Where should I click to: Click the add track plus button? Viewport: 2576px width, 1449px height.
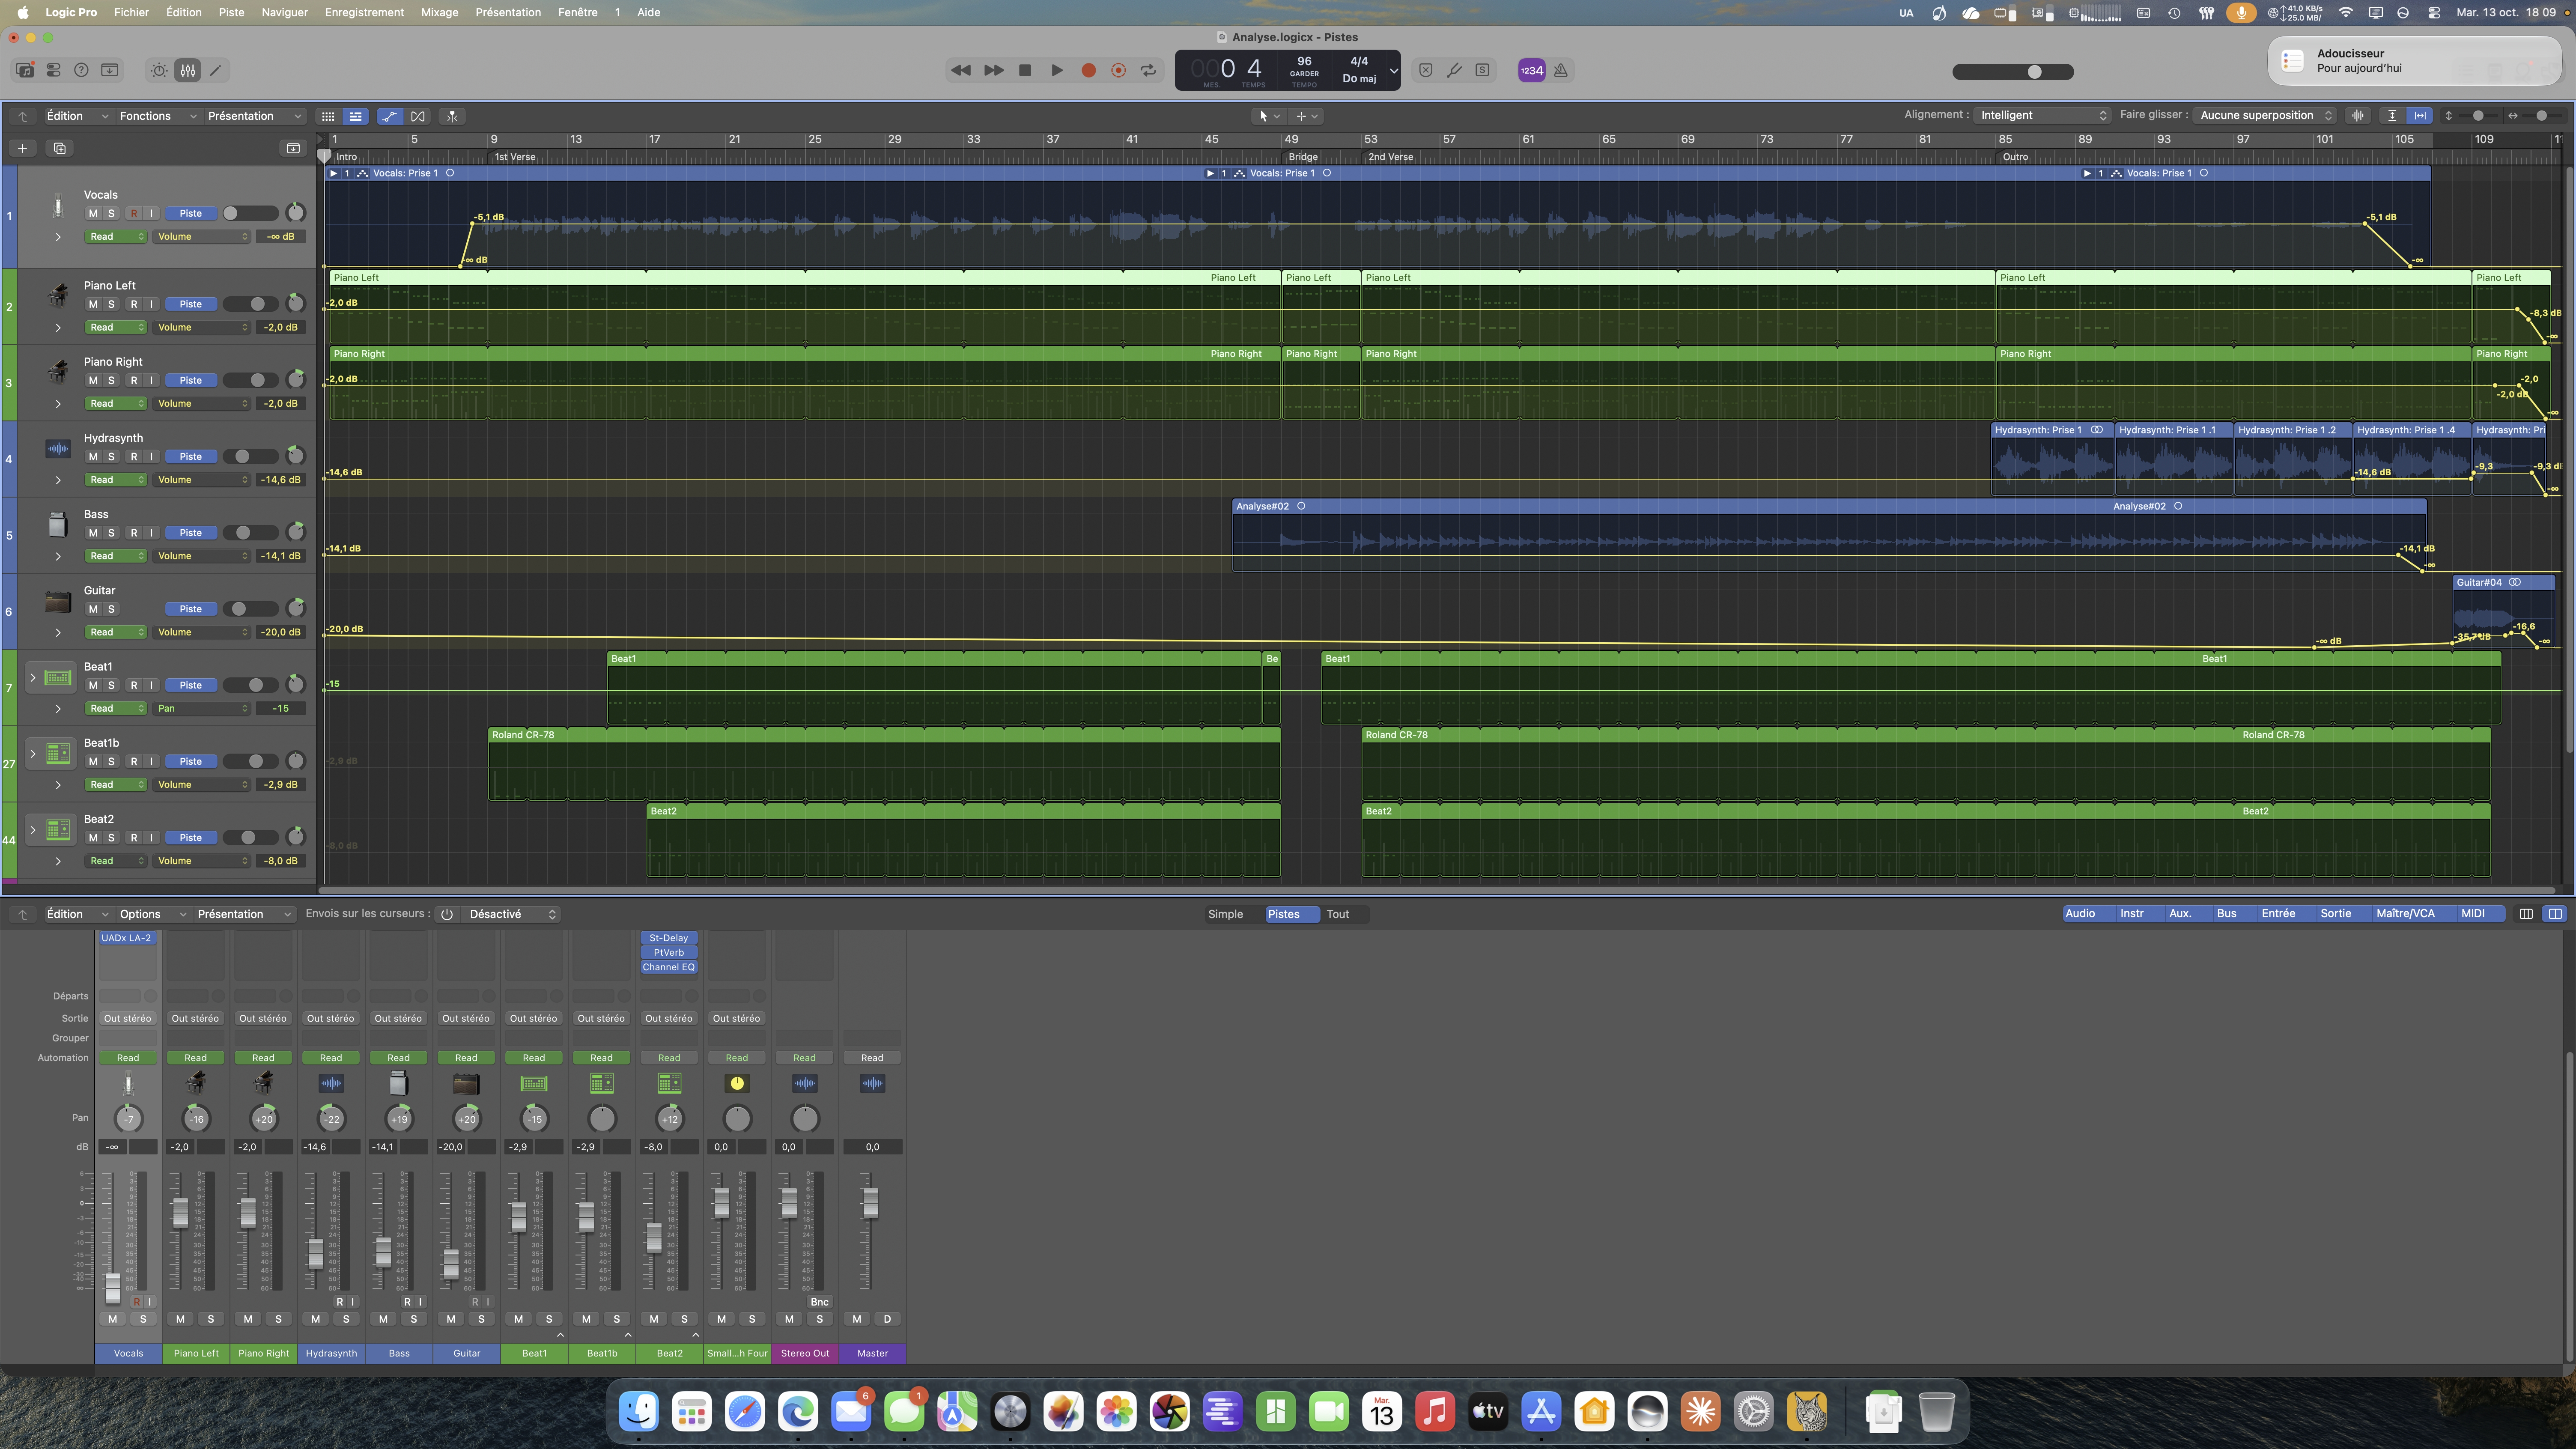(22, 148)
